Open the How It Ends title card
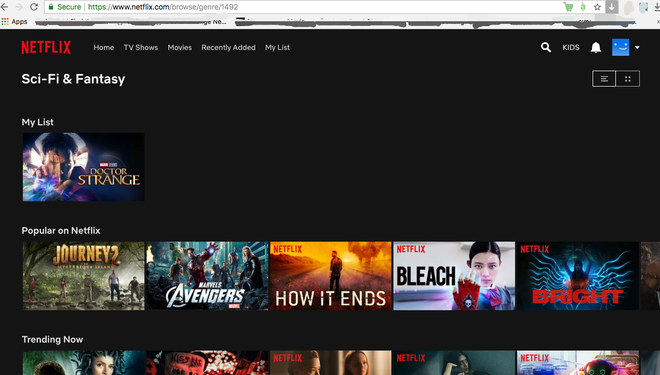 point(330,276)
